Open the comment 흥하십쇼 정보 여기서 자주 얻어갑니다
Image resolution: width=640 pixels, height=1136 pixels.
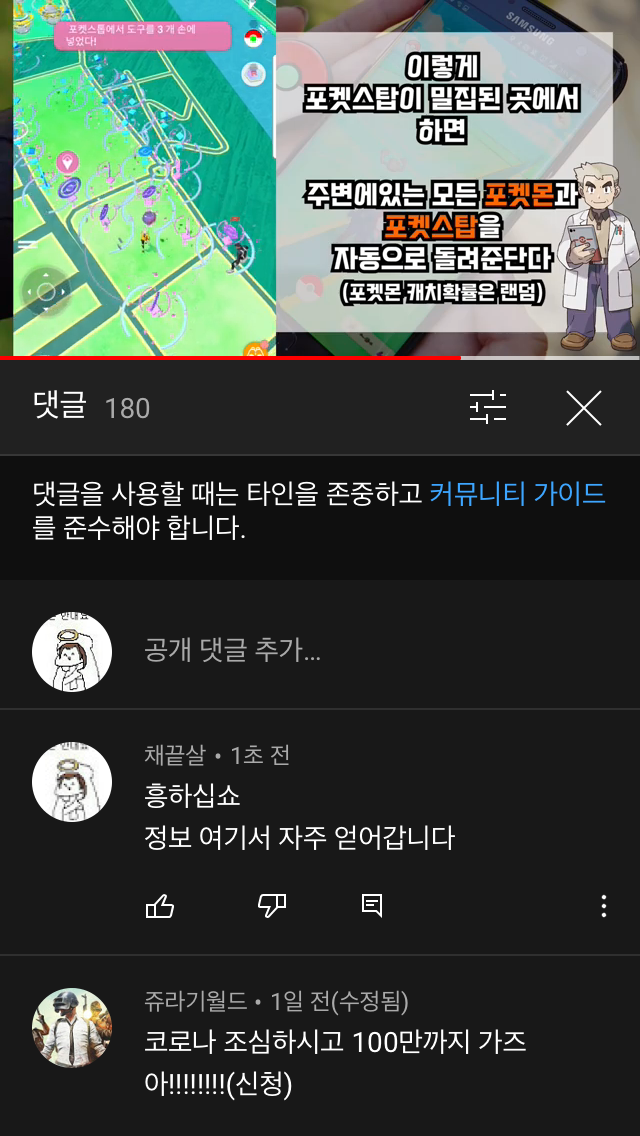299,817
